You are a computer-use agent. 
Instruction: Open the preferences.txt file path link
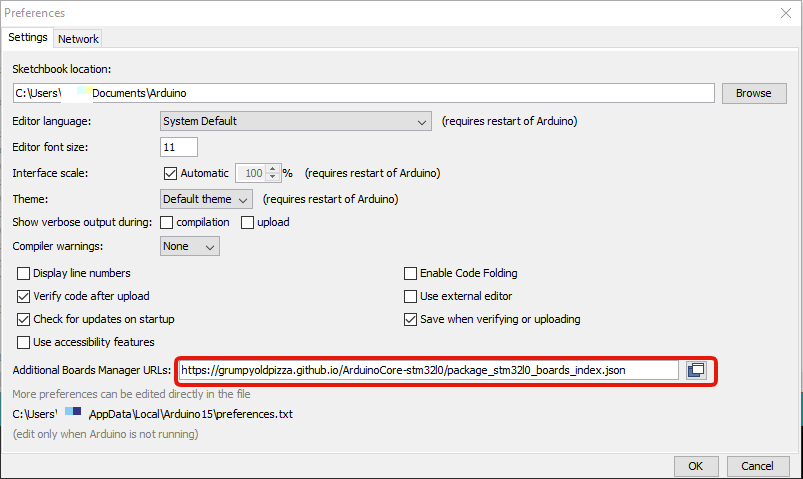[151, 413]
